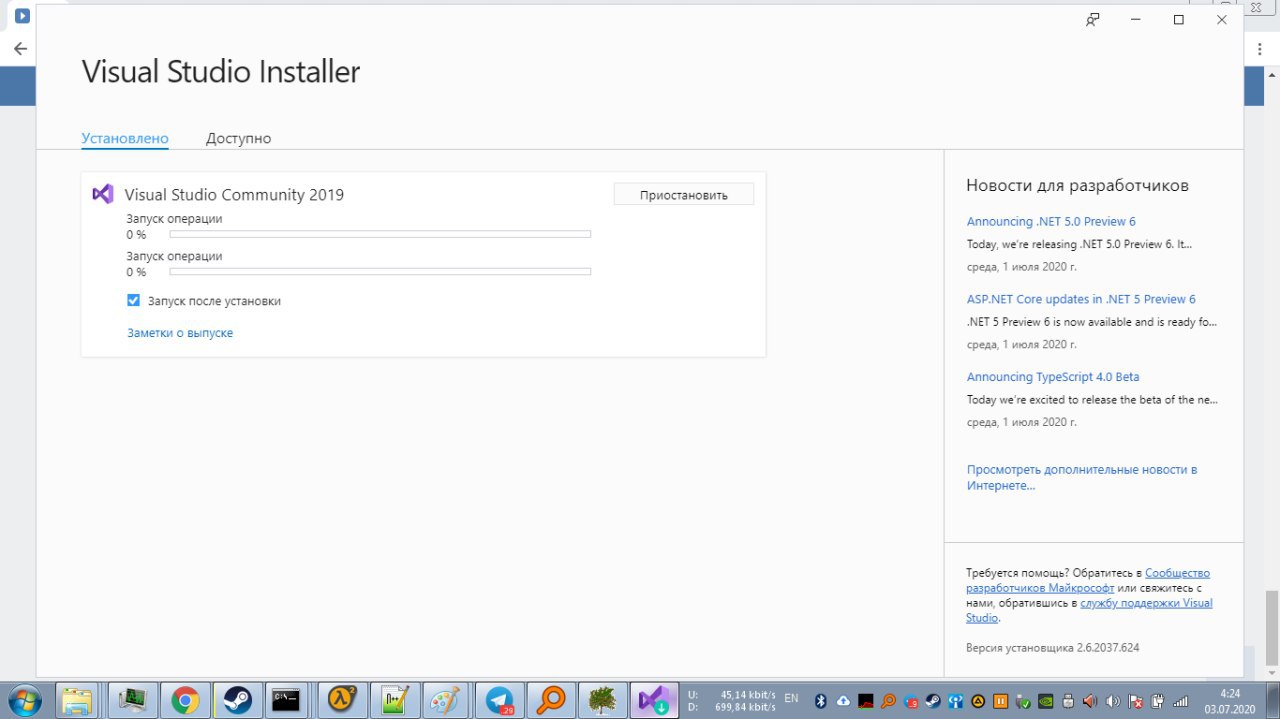Image resolution: width=1280 pixels, height=719 pixels.
Task: Click the red speaker tray icon
Action: [x=1089, y=701]
